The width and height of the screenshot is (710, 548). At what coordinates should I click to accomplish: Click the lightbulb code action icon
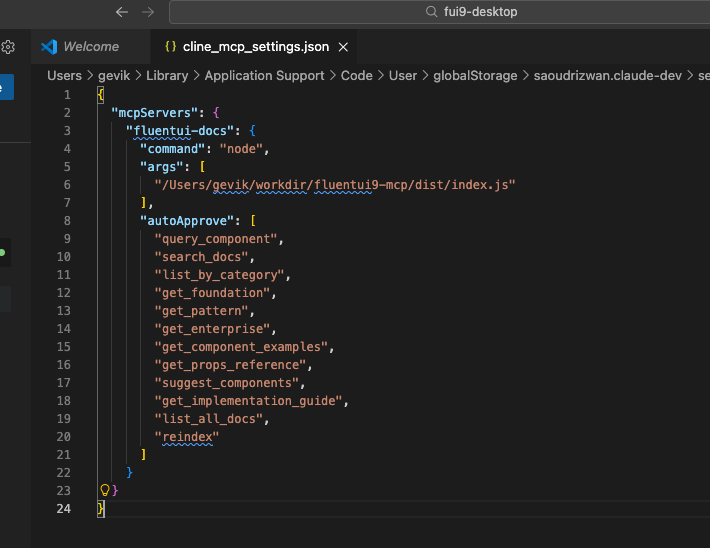coord(105,490)
